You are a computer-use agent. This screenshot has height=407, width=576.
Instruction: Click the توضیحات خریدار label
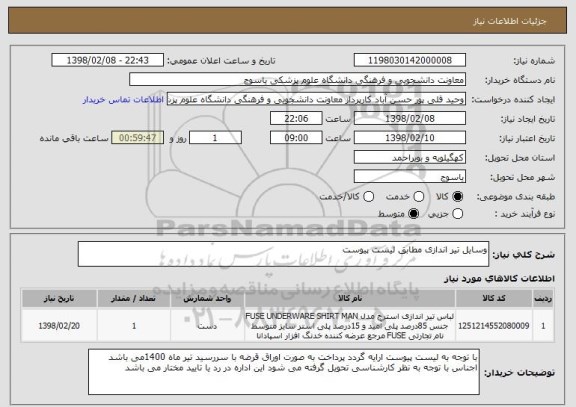[519, 373]
